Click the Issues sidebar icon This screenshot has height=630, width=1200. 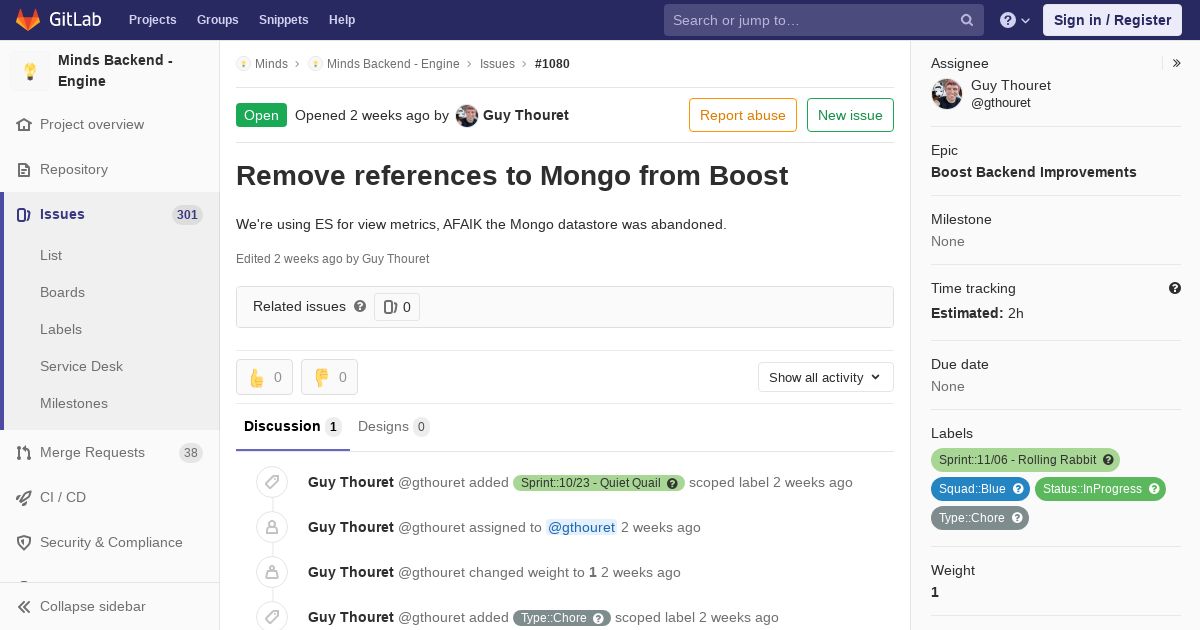(24, 215)
